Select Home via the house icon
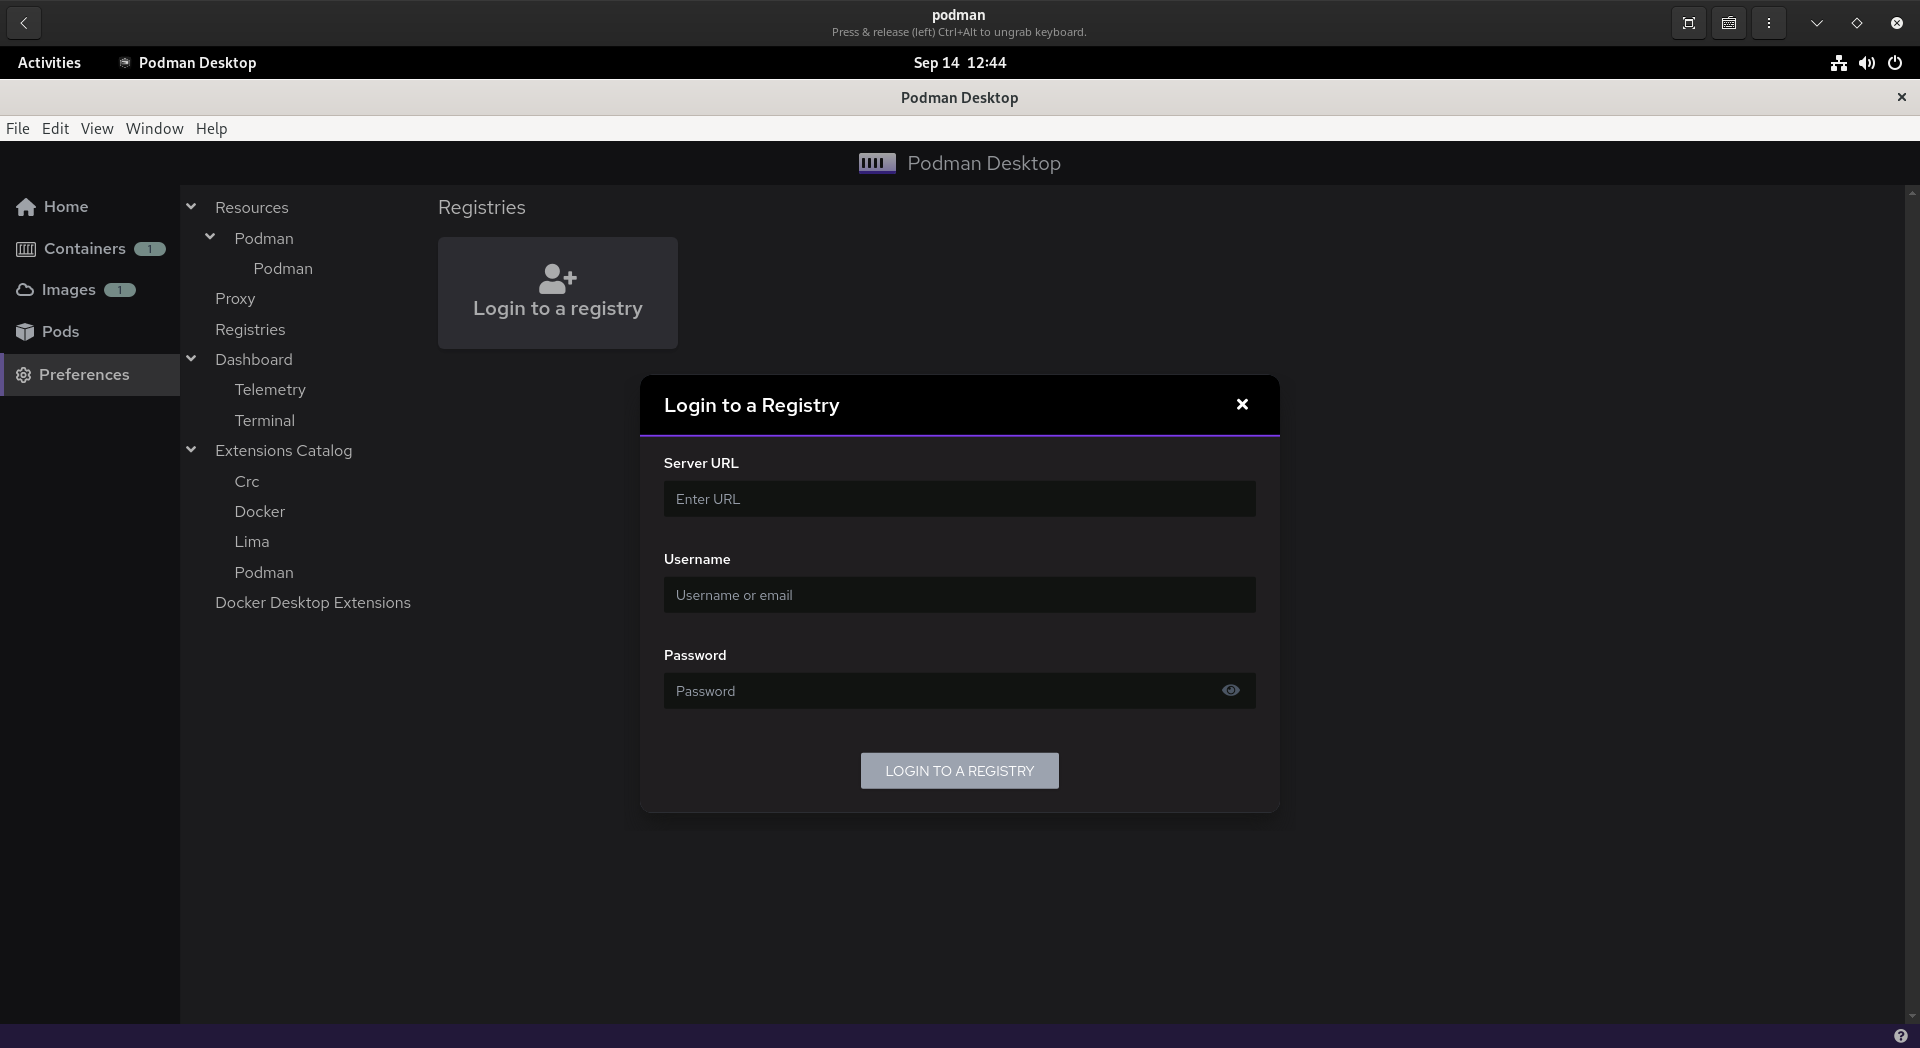This screenshot has height=1048, width=1920. tap(24, 206)
